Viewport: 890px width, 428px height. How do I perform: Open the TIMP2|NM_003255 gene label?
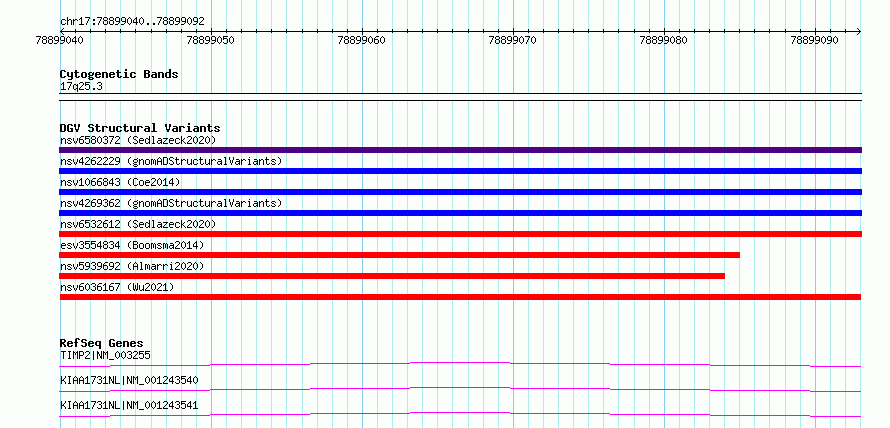pyautogui.click(x=105, y=356)
